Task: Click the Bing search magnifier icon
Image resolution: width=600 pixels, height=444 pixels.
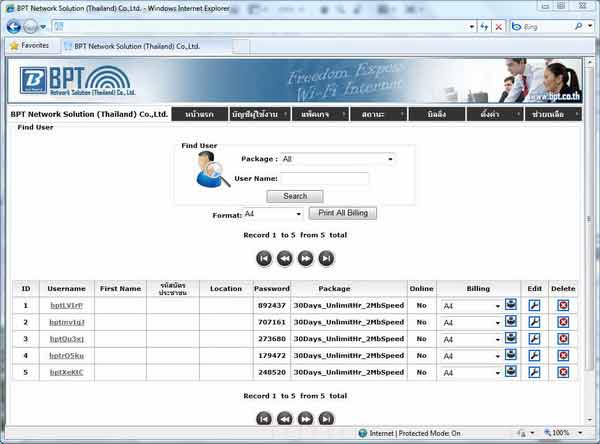Action: pos(579,26)
